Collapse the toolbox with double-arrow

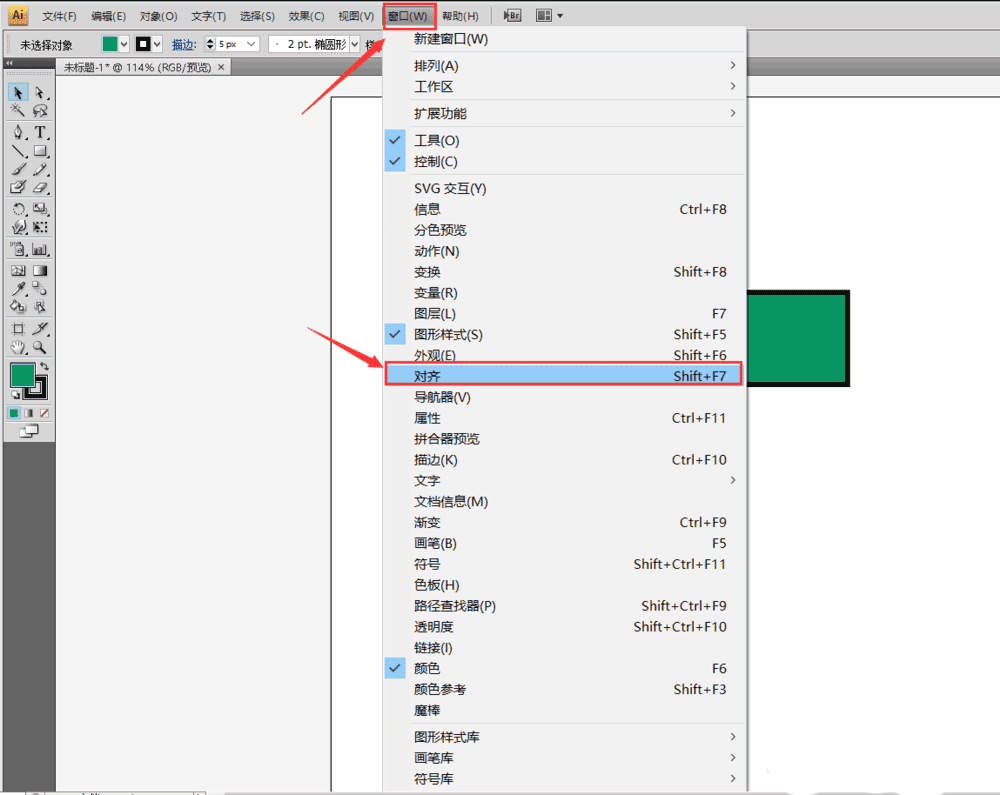[x=9, y=63]
